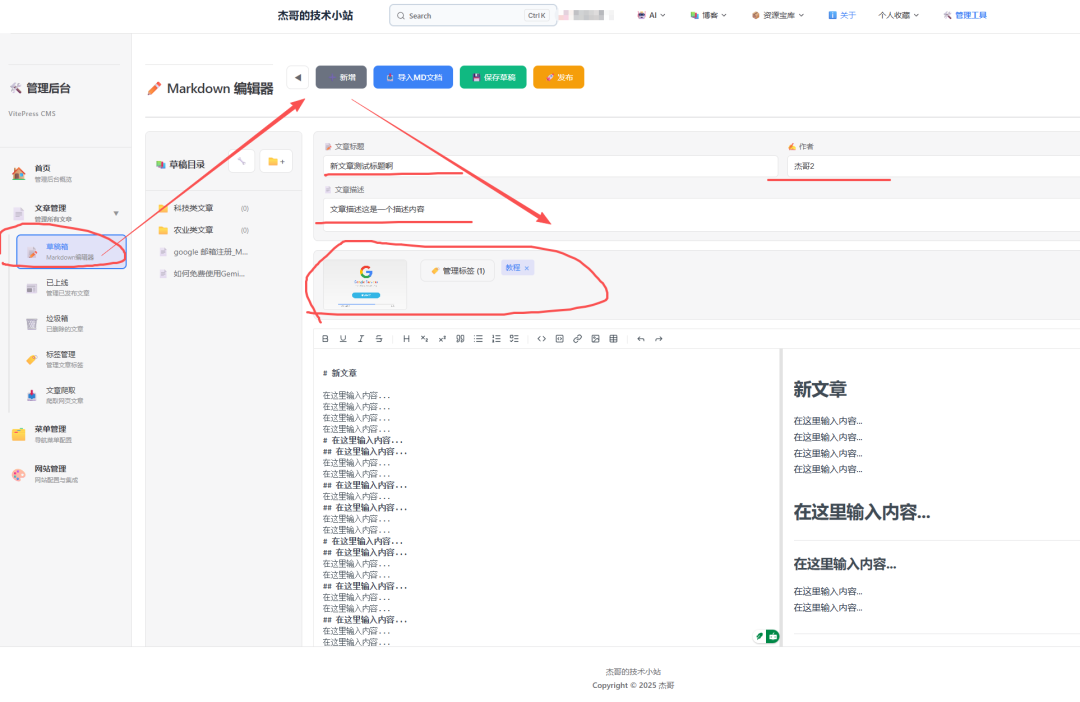Image resolution: width=1080 pixels, height=702 pixels.
Task: Apply italic formatting
Action: (361, 339)
